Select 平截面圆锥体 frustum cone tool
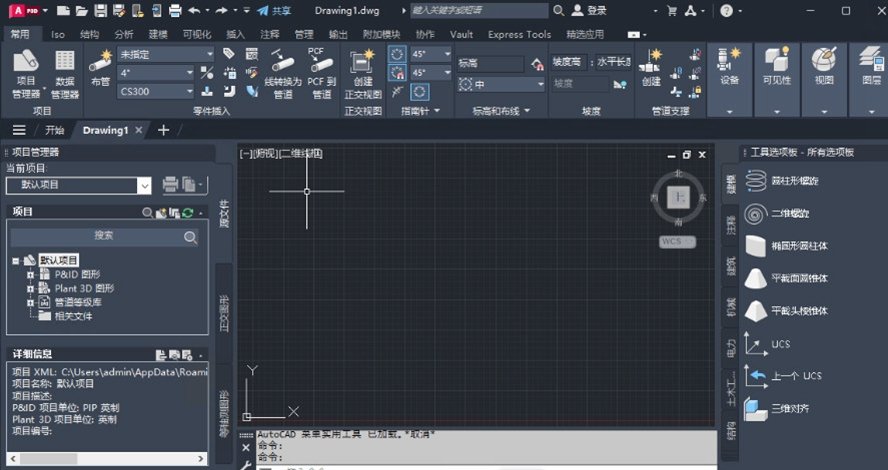This screenshot has width=888, height=470. (786, 278)
